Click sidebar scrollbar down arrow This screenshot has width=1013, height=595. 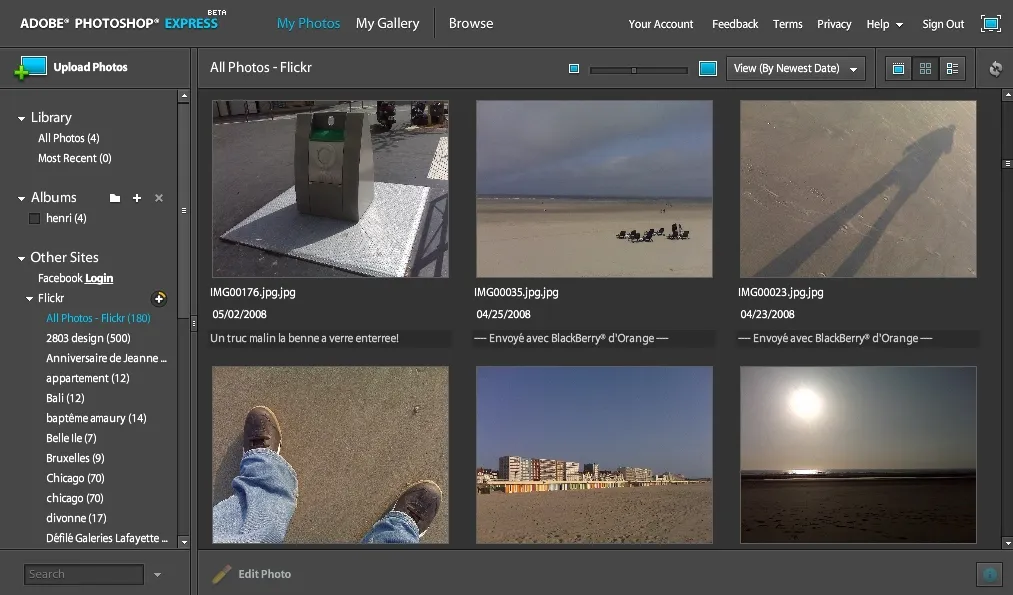tap(184, 542)
